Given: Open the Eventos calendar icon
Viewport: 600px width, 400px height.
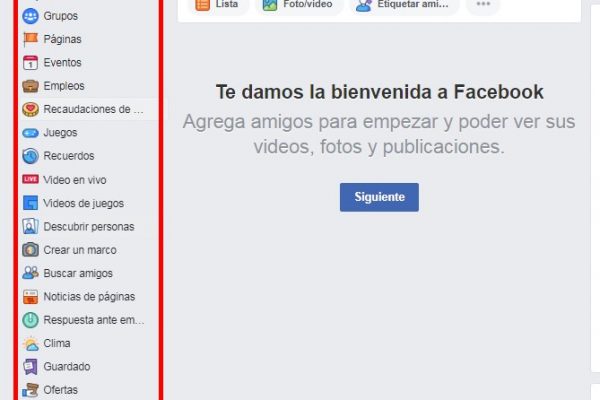Looking at the screenshot, I should point(30,63).
